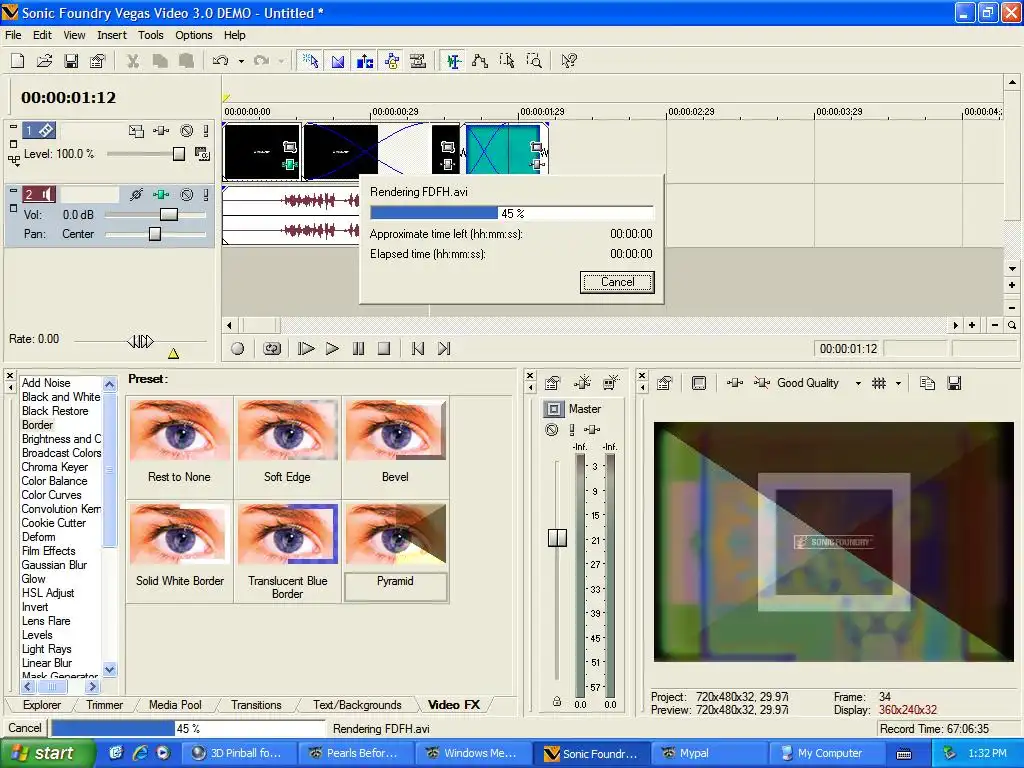Minimize audio track 2 height
Viewport: 1024px width, 768px height.
click(x=13, y=191)
